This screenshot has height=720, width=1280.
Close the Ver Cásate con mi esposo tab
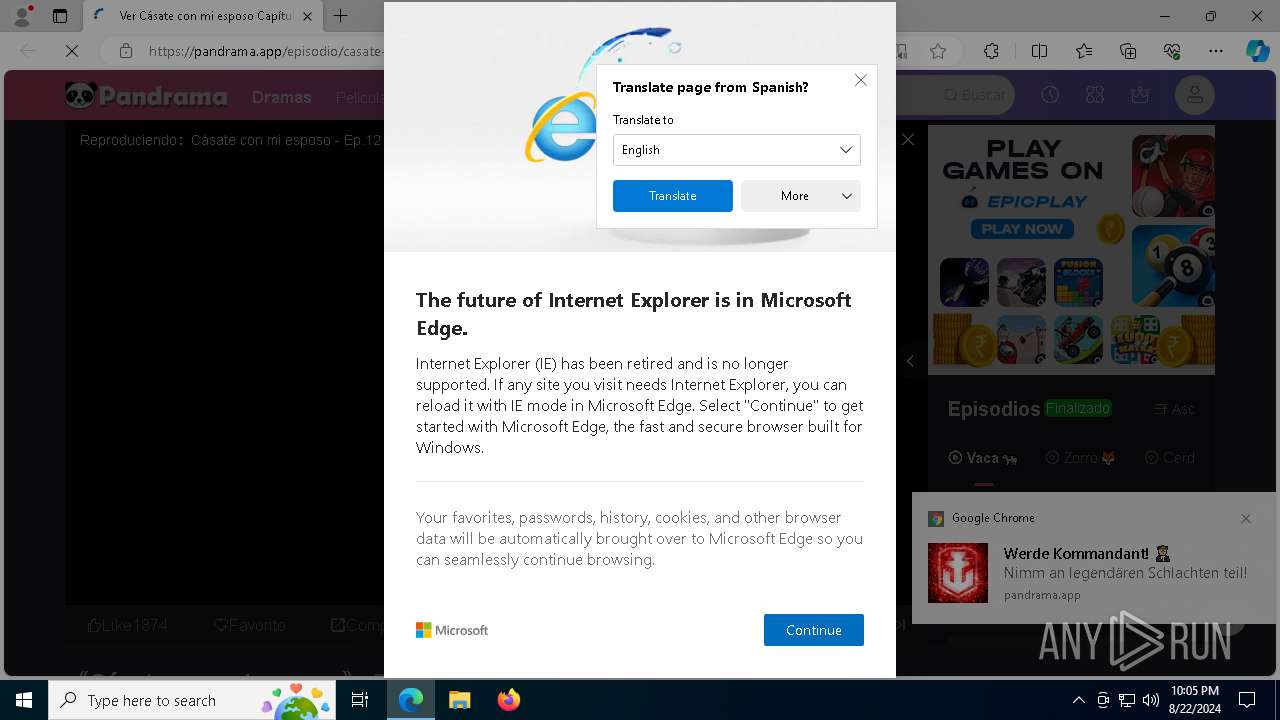click(307, 16)
